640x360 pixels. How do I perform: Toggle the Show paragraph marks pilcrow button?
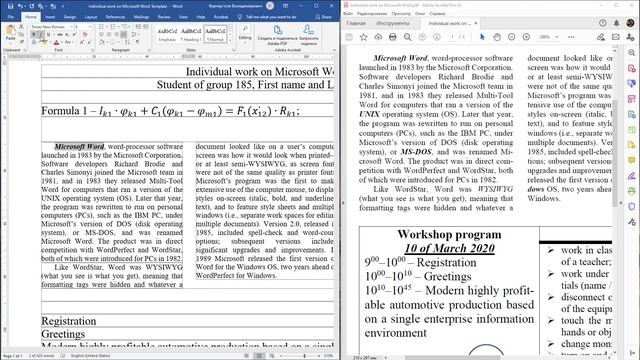(x=138, y=42)
